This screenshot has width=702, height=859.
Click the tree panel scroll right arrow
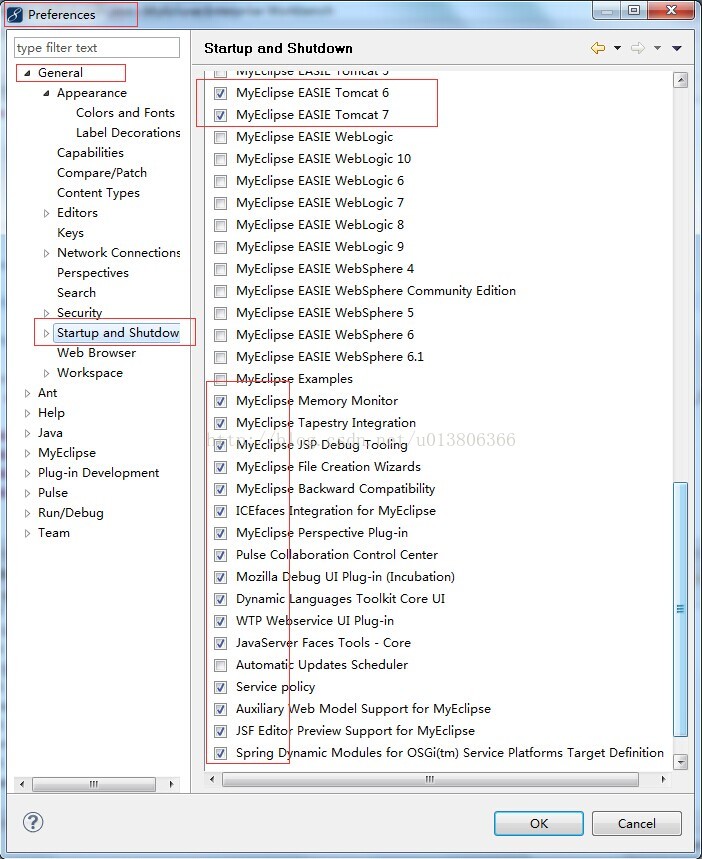click(172, 784)
